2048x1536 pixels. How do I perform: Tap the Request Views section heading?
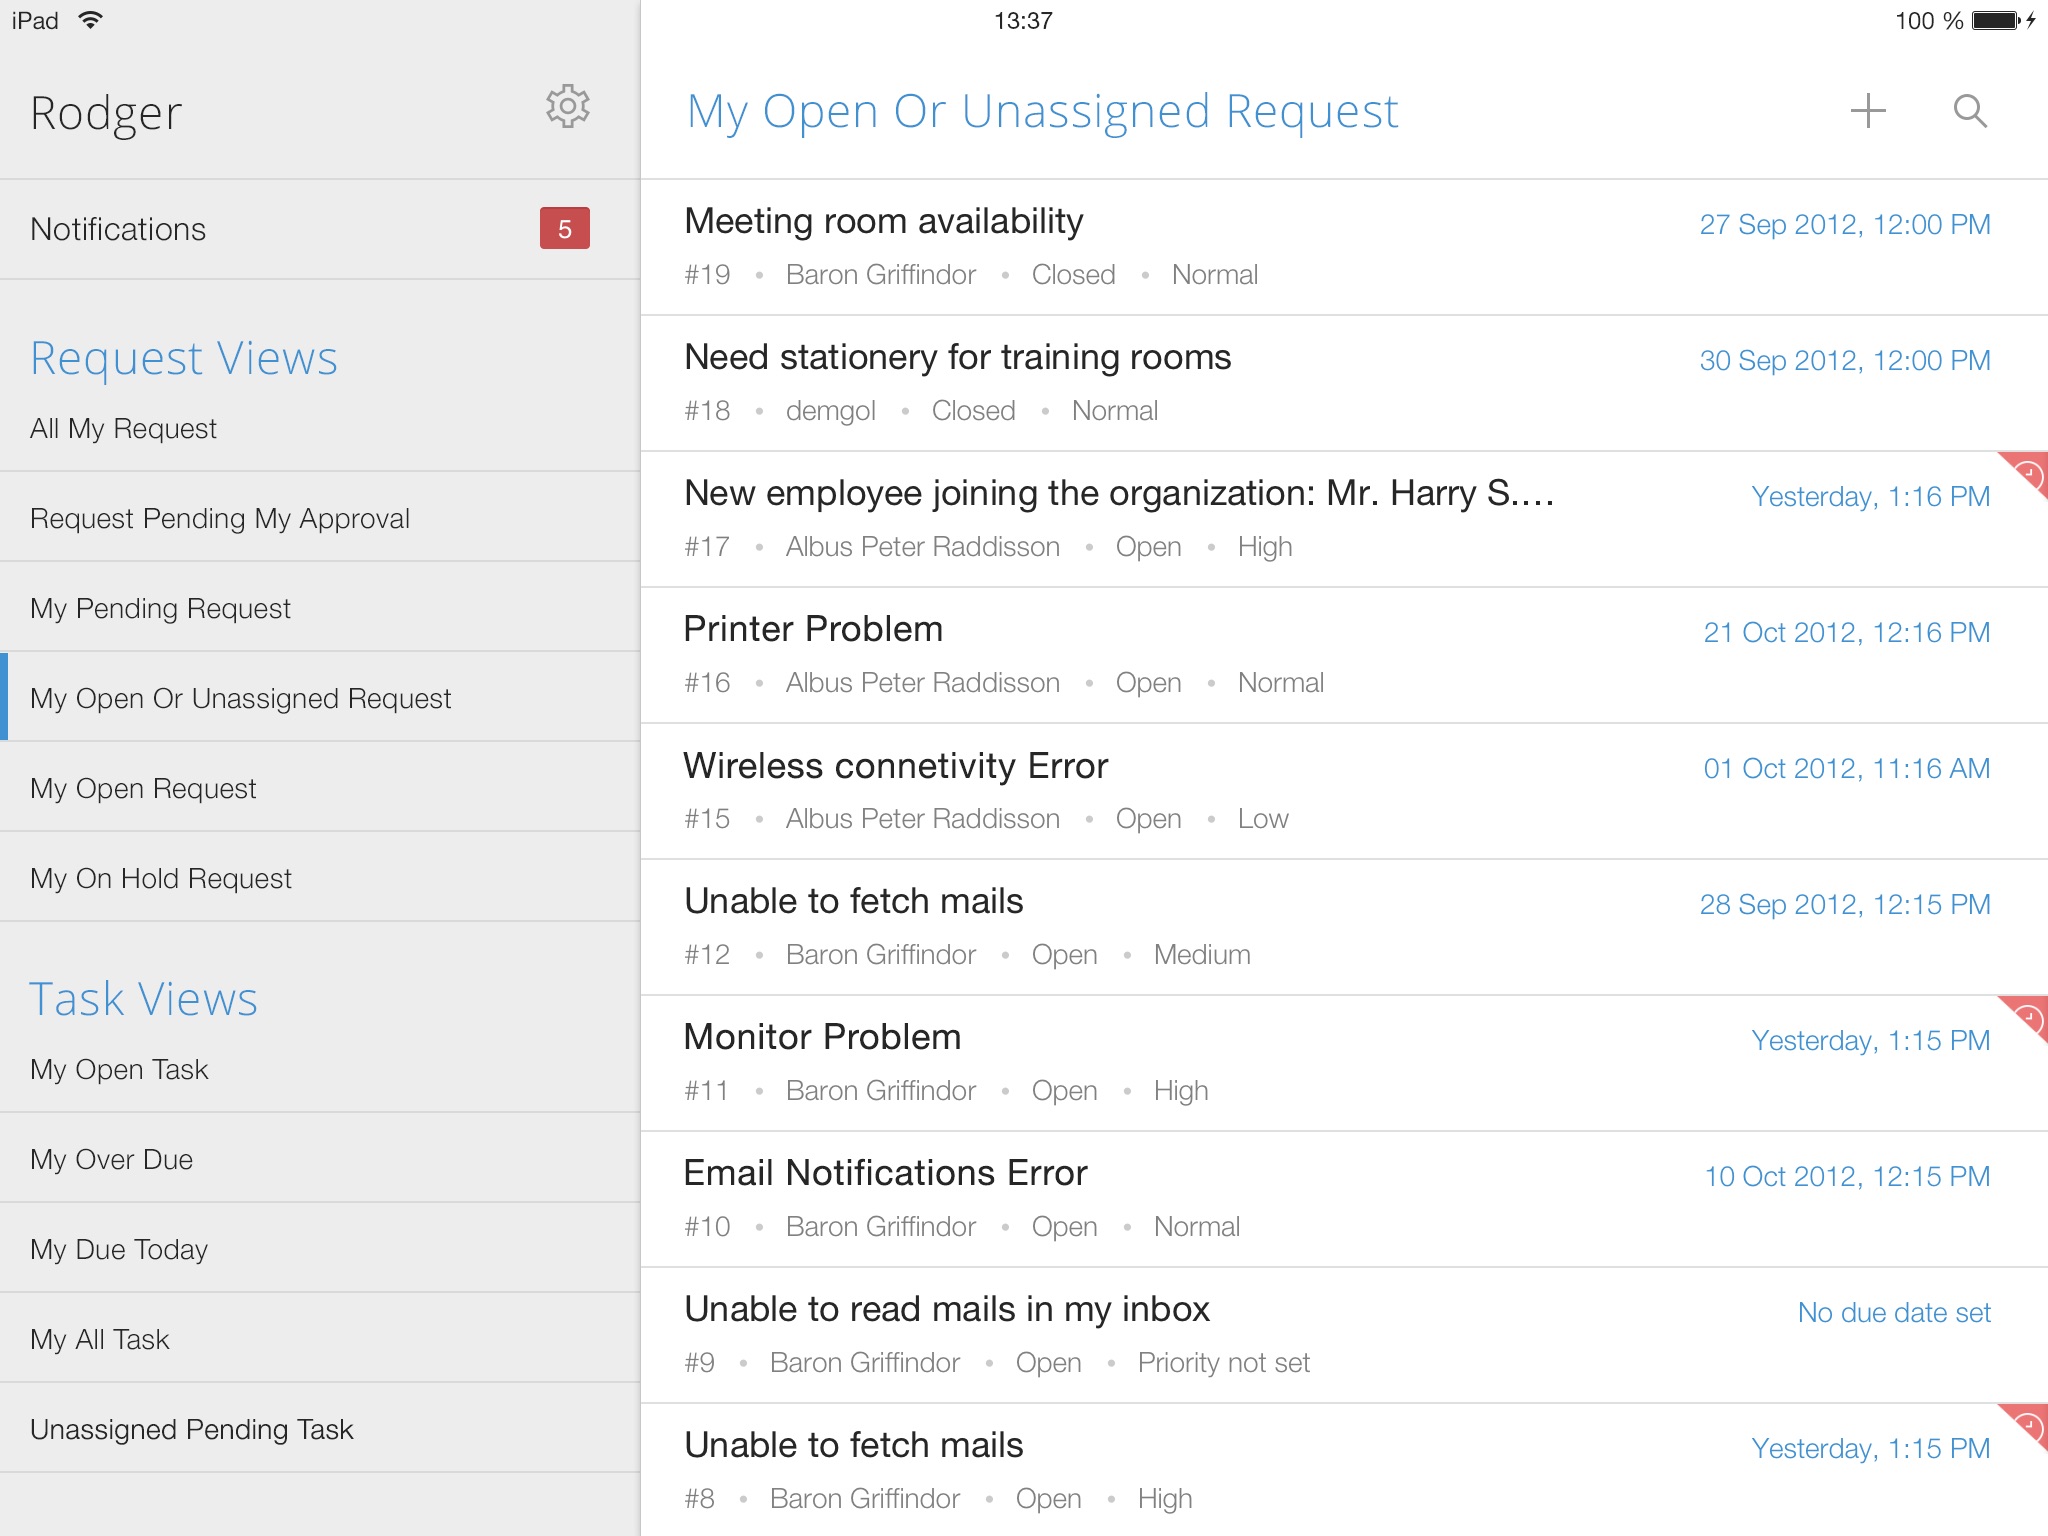[184, 358]
